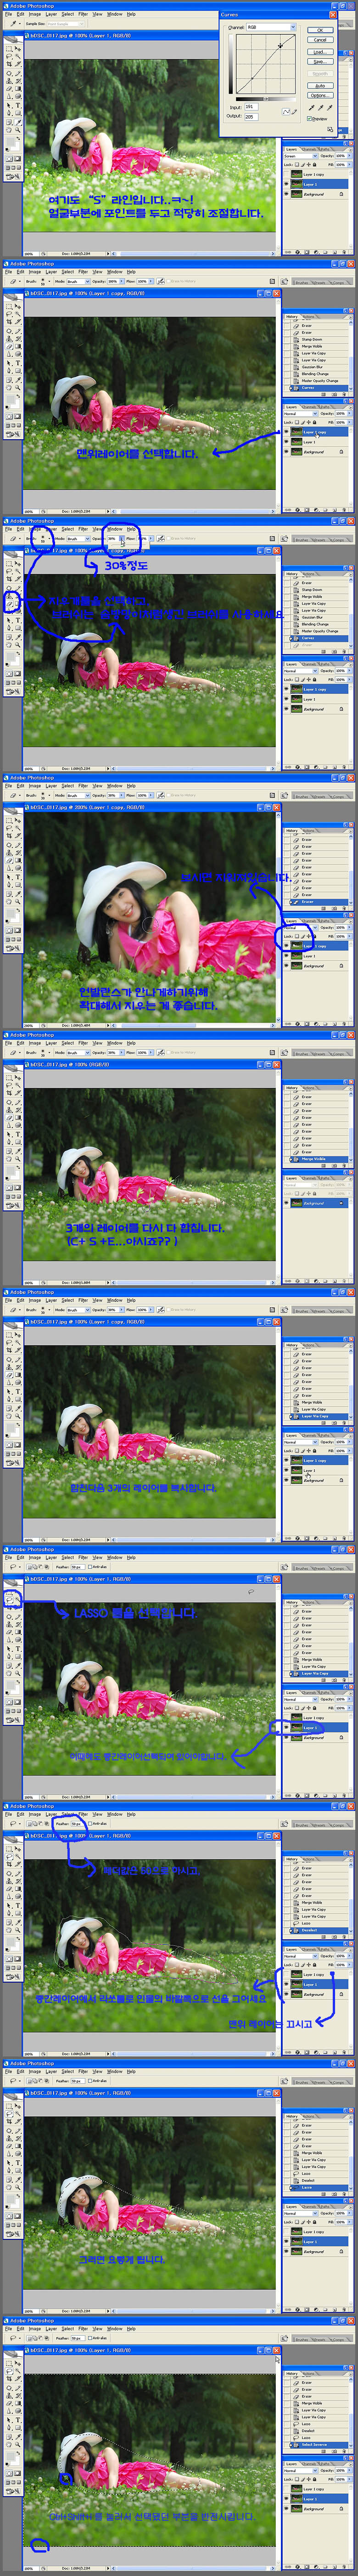Toggle the circled eye icon in the fourth window
Image resolution: width=358 pixels, height=2576 pixels.
click(287, 946)
